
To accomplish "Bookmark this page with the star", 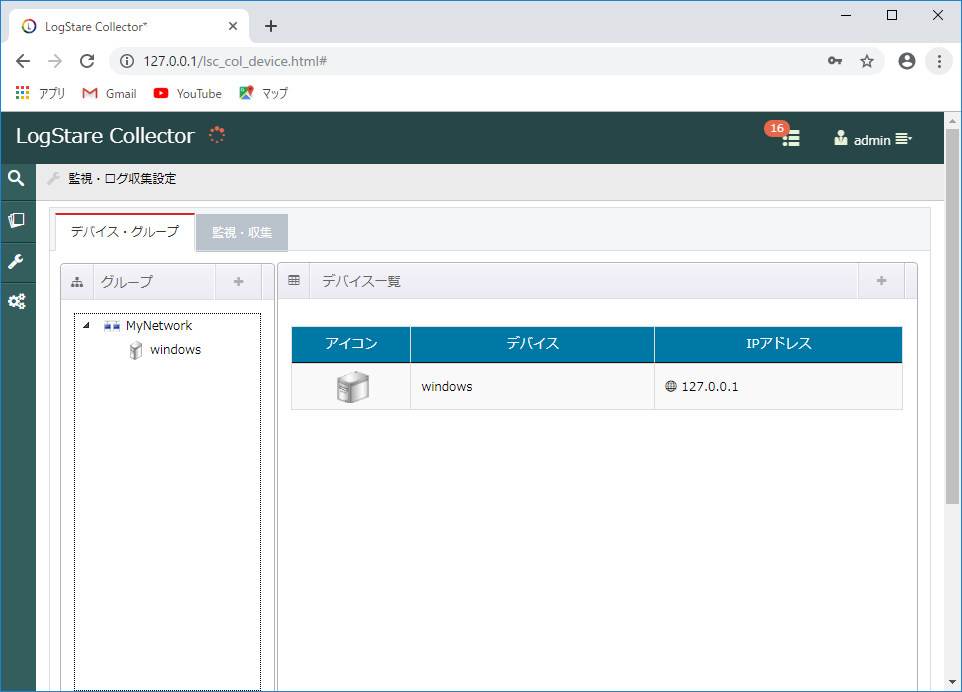I will [867, 61].
